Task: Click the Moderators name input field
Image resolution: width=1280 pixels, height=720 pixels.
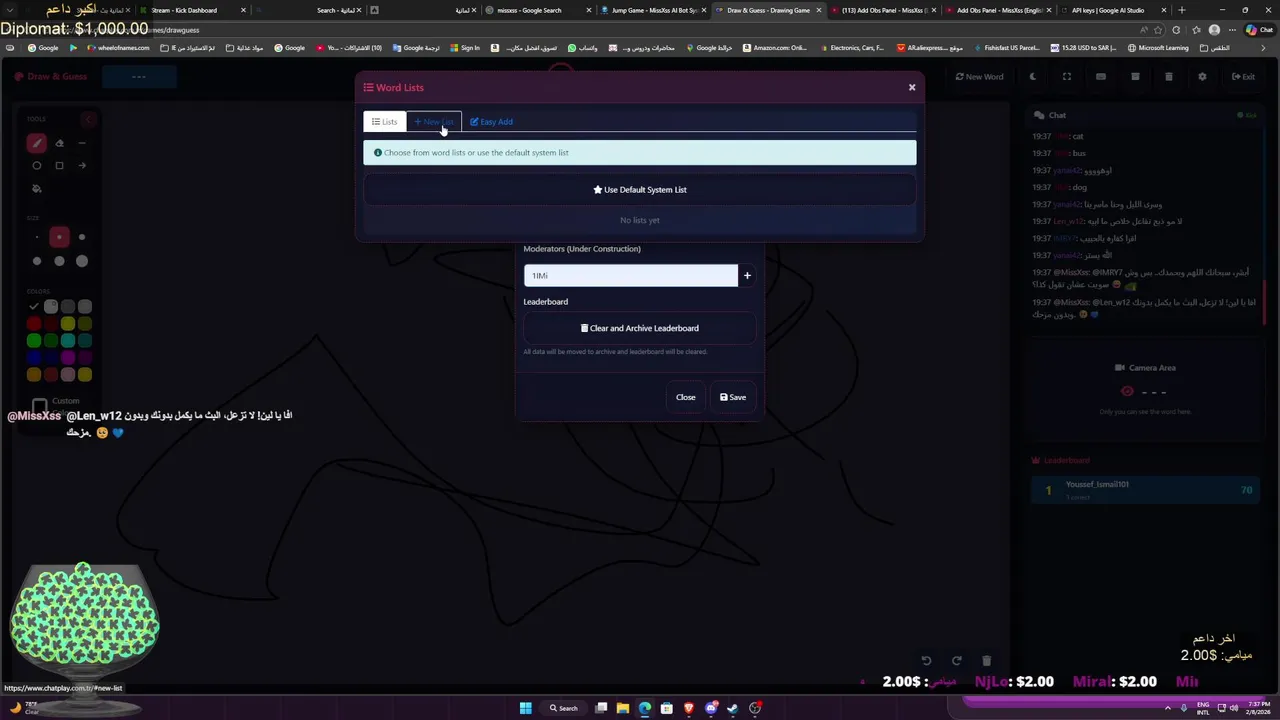Action: (631, 275)
